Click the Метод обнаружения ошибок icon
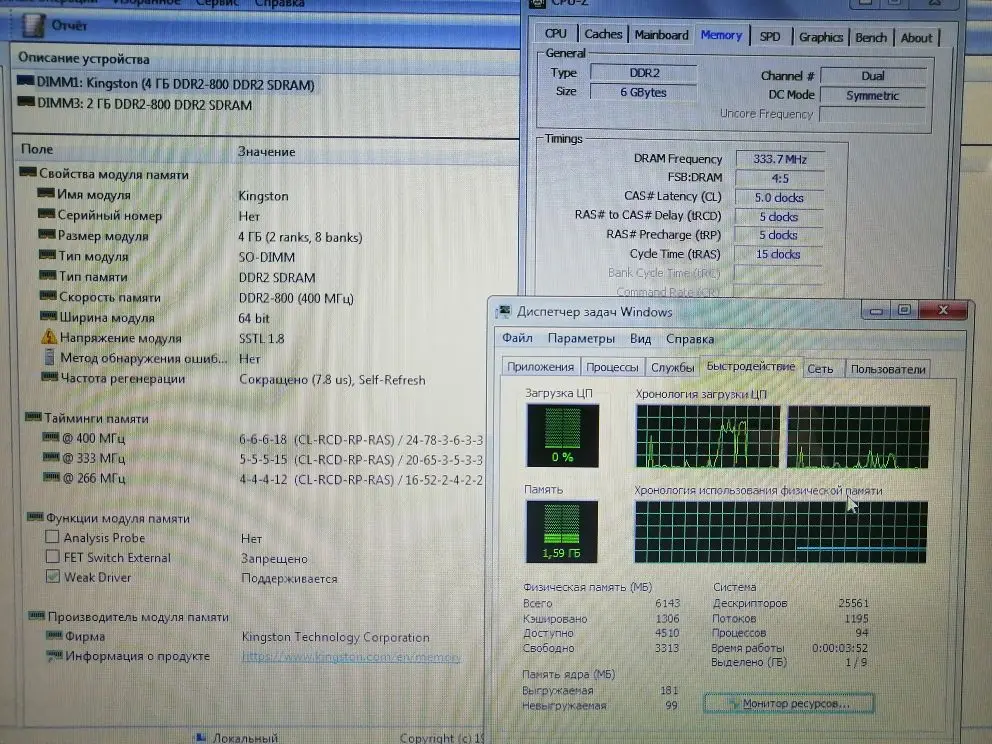The image size is (992, 744). point(49,357)
